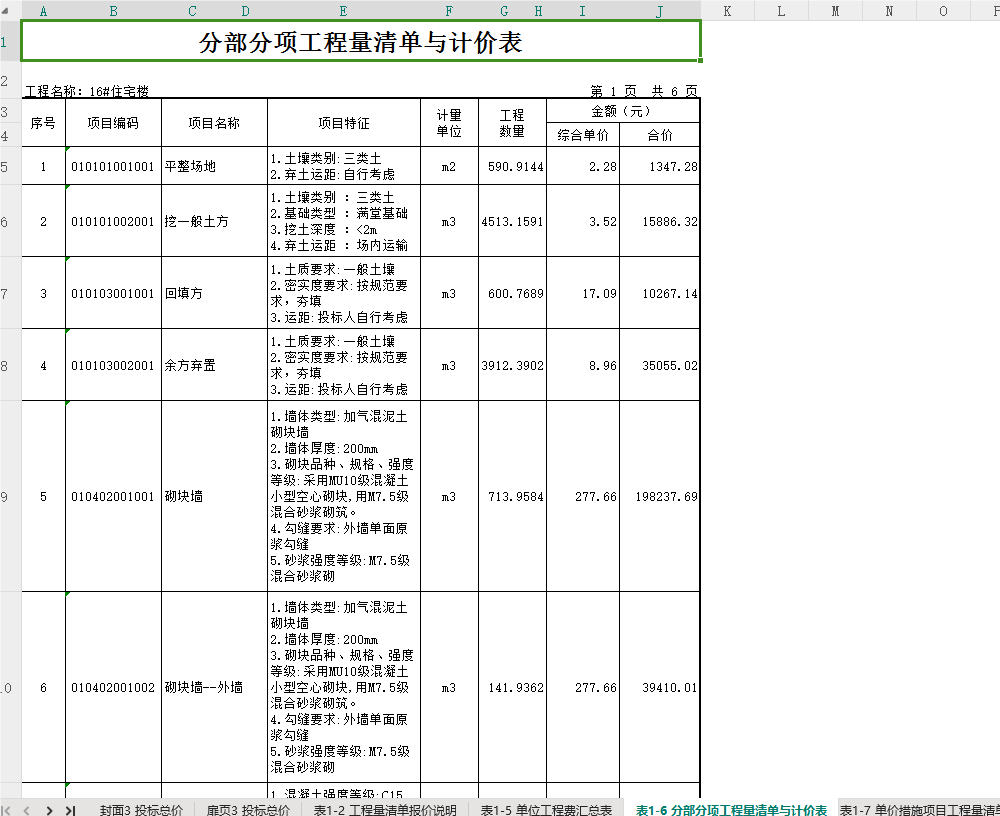This screenshot has height=816, width=1000.
Task: Click total price cell 198237.69
Action: 659,496
